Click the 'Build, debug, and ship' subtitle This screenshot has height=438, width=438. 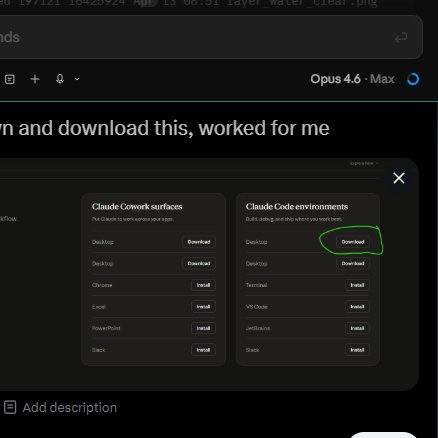tap(294, 219)
